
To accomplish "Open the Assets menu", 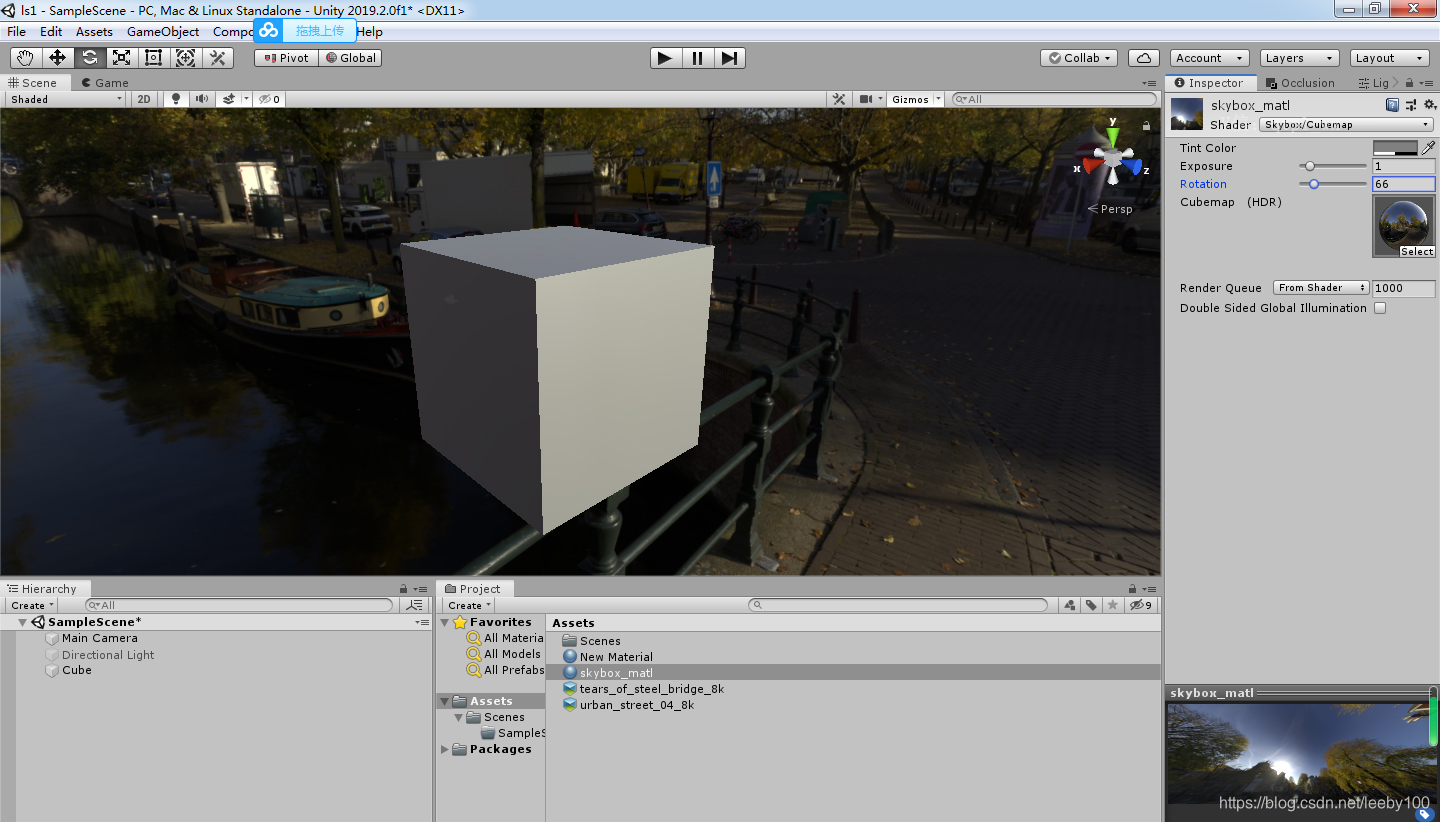I will click(94, 31).
